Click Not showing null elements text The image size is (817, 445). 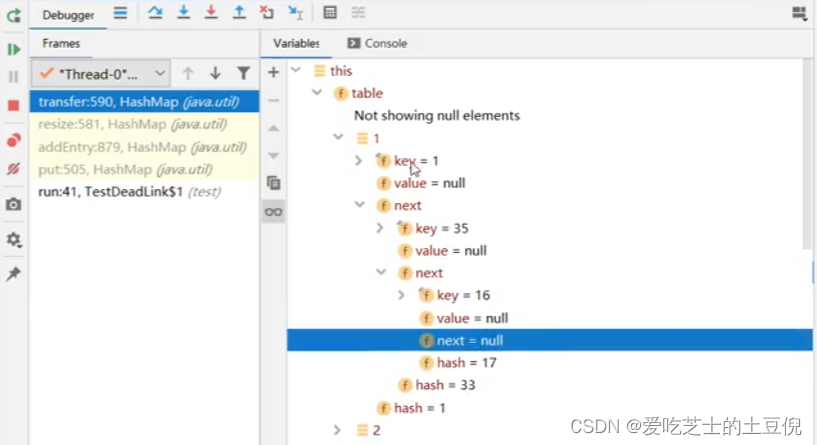(x=437, y=115)
